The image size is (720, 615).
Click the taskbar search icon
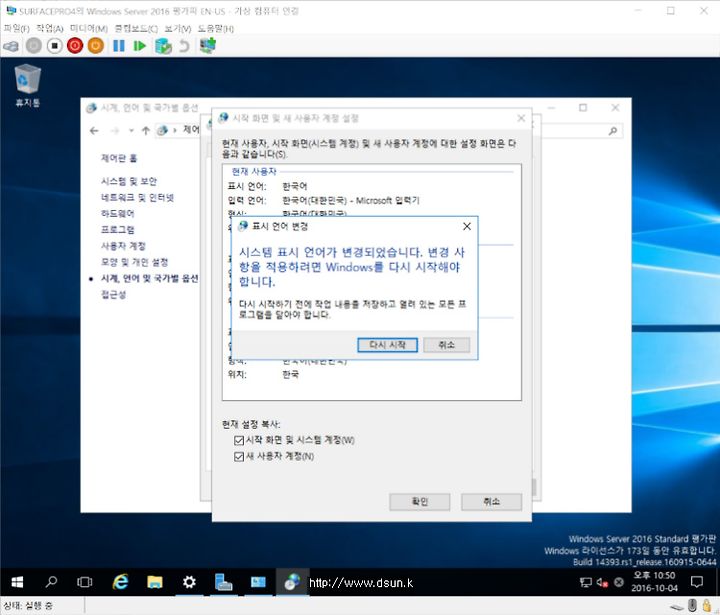(51, 582)
